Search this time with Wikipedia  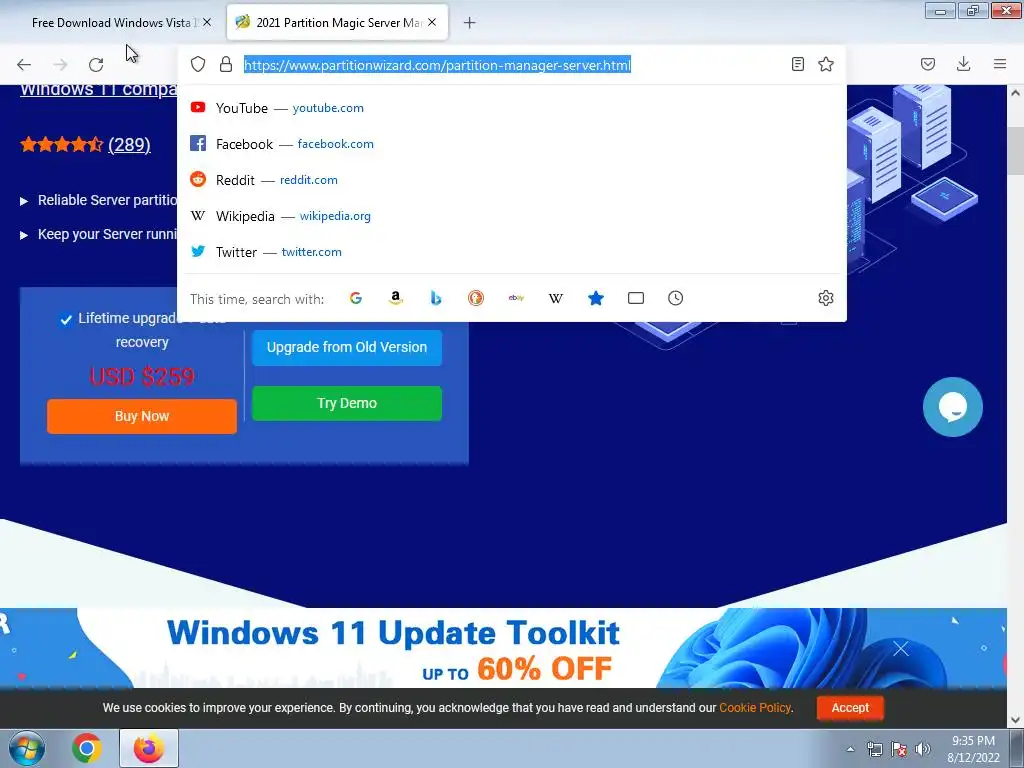tap(556, 298)
